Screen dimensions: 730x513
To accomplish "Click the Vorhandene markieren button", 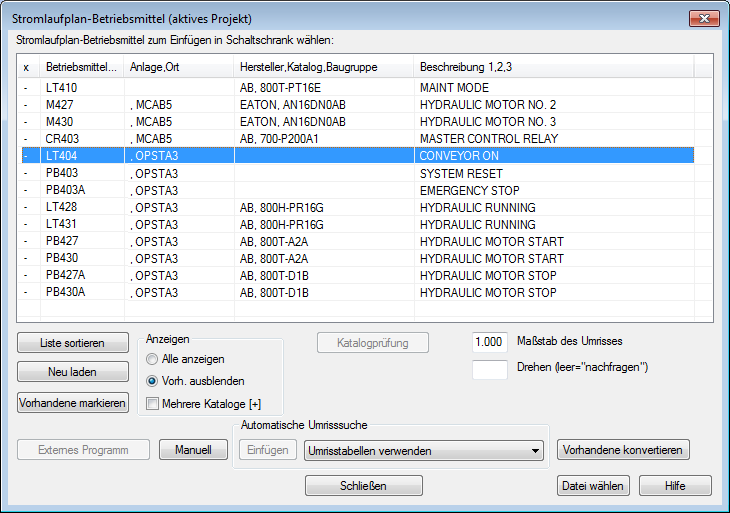I will (73, 403).
